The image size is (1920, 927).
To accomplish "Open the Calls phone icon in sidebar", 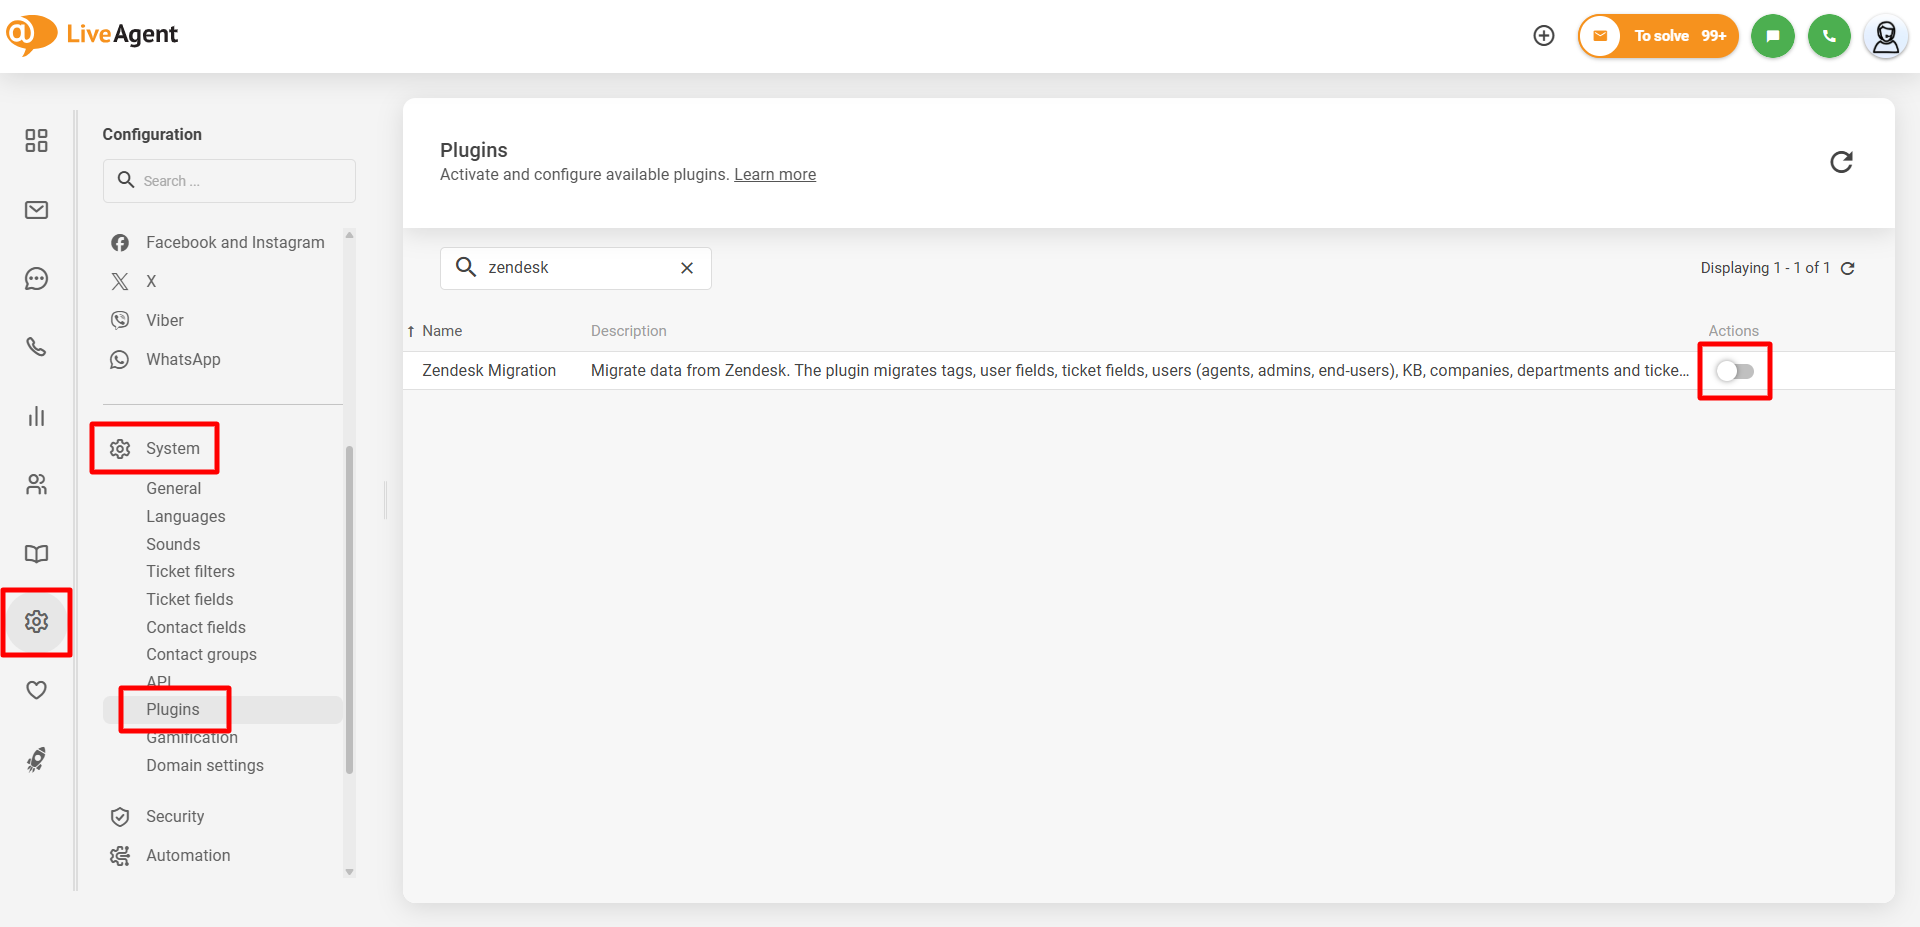I will (37, 347).
